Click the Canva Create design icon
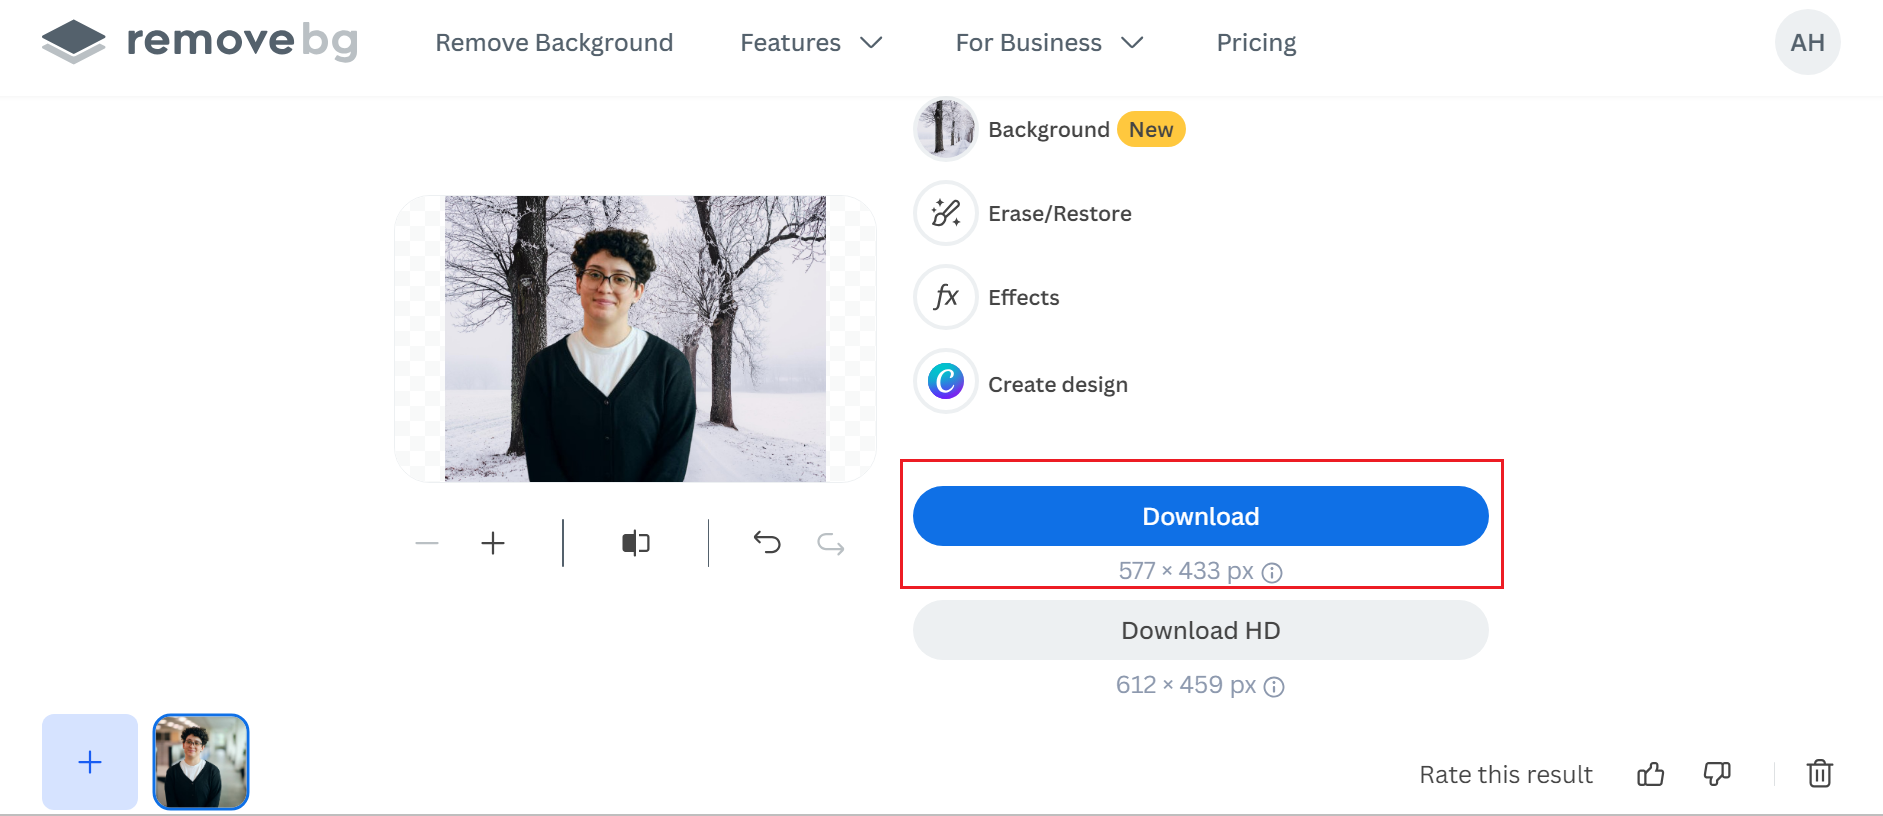 (945, 381)
